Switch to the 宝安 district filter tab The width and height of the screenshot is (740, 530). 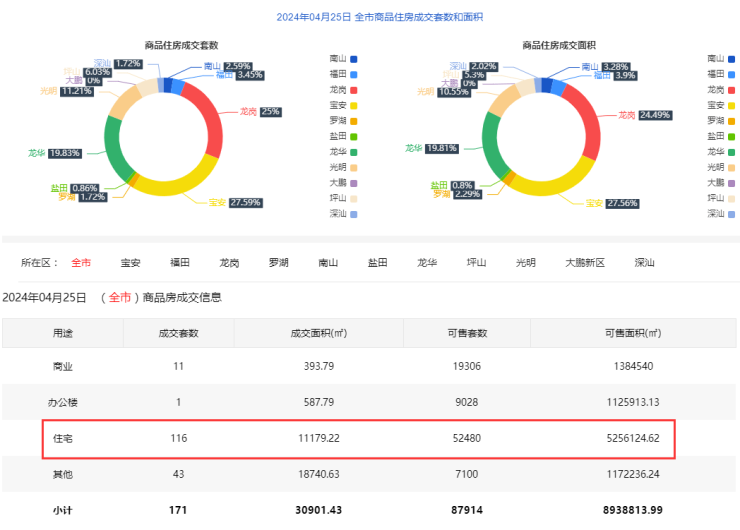click(130, 263)
